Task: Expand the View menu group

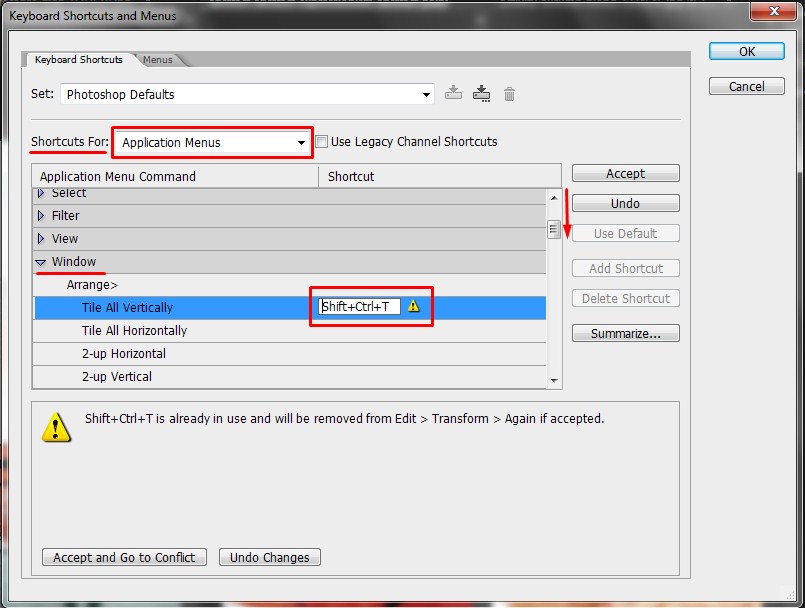Action: pyautogui.click(x=41, y=239)
